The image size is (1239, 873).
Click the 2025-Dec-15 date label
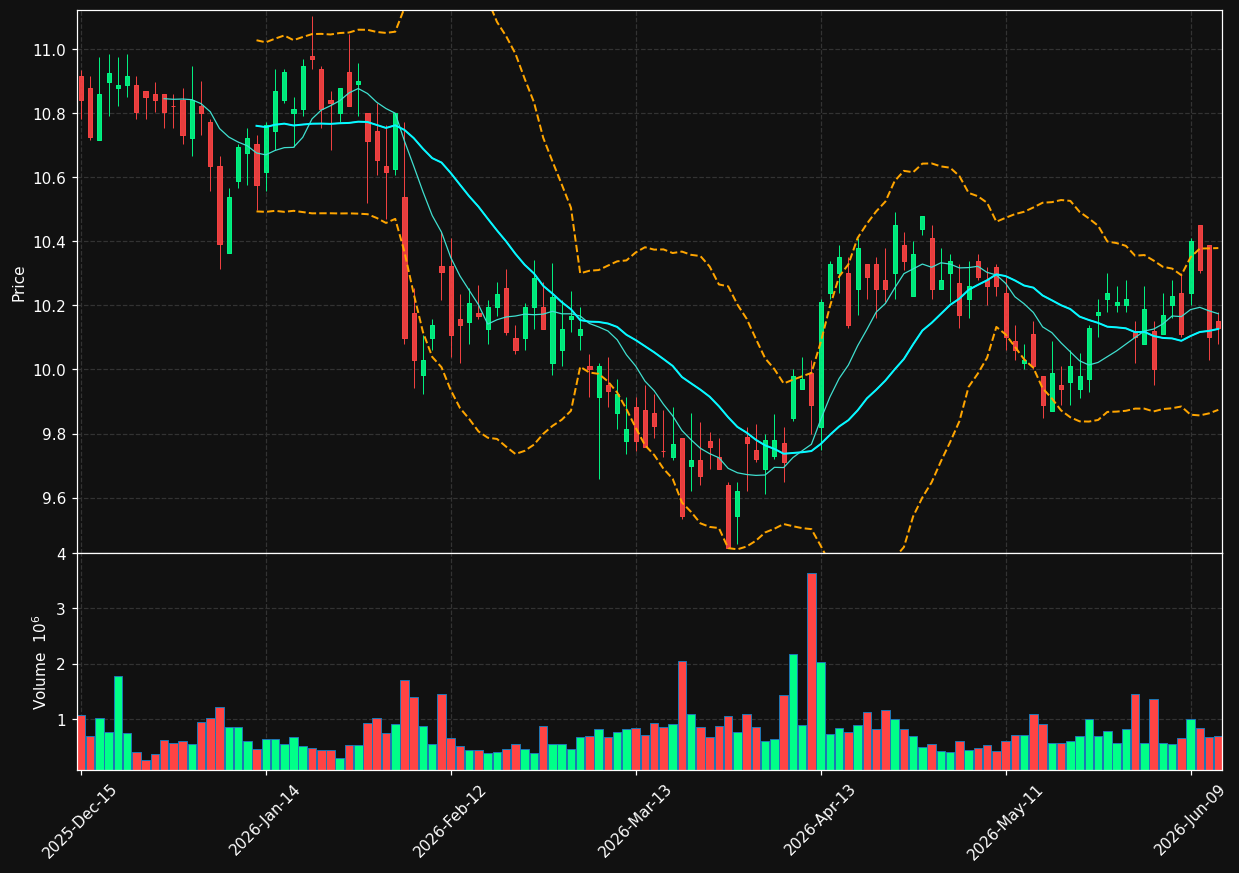tap(79, 821)
